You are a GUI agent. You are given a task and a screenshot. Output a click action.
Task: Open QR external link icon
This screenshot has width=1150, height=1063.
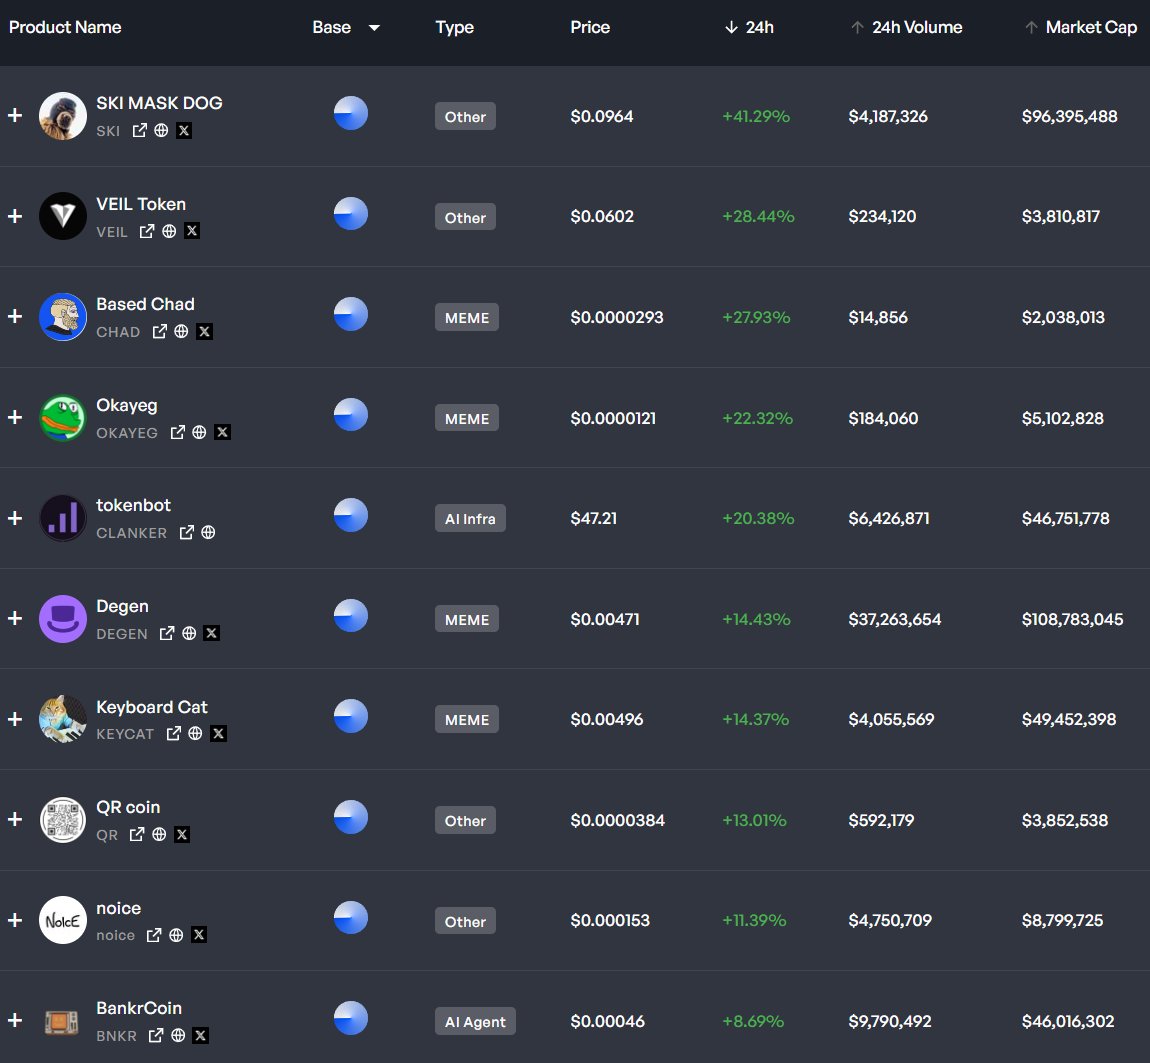tap(136, 835)
